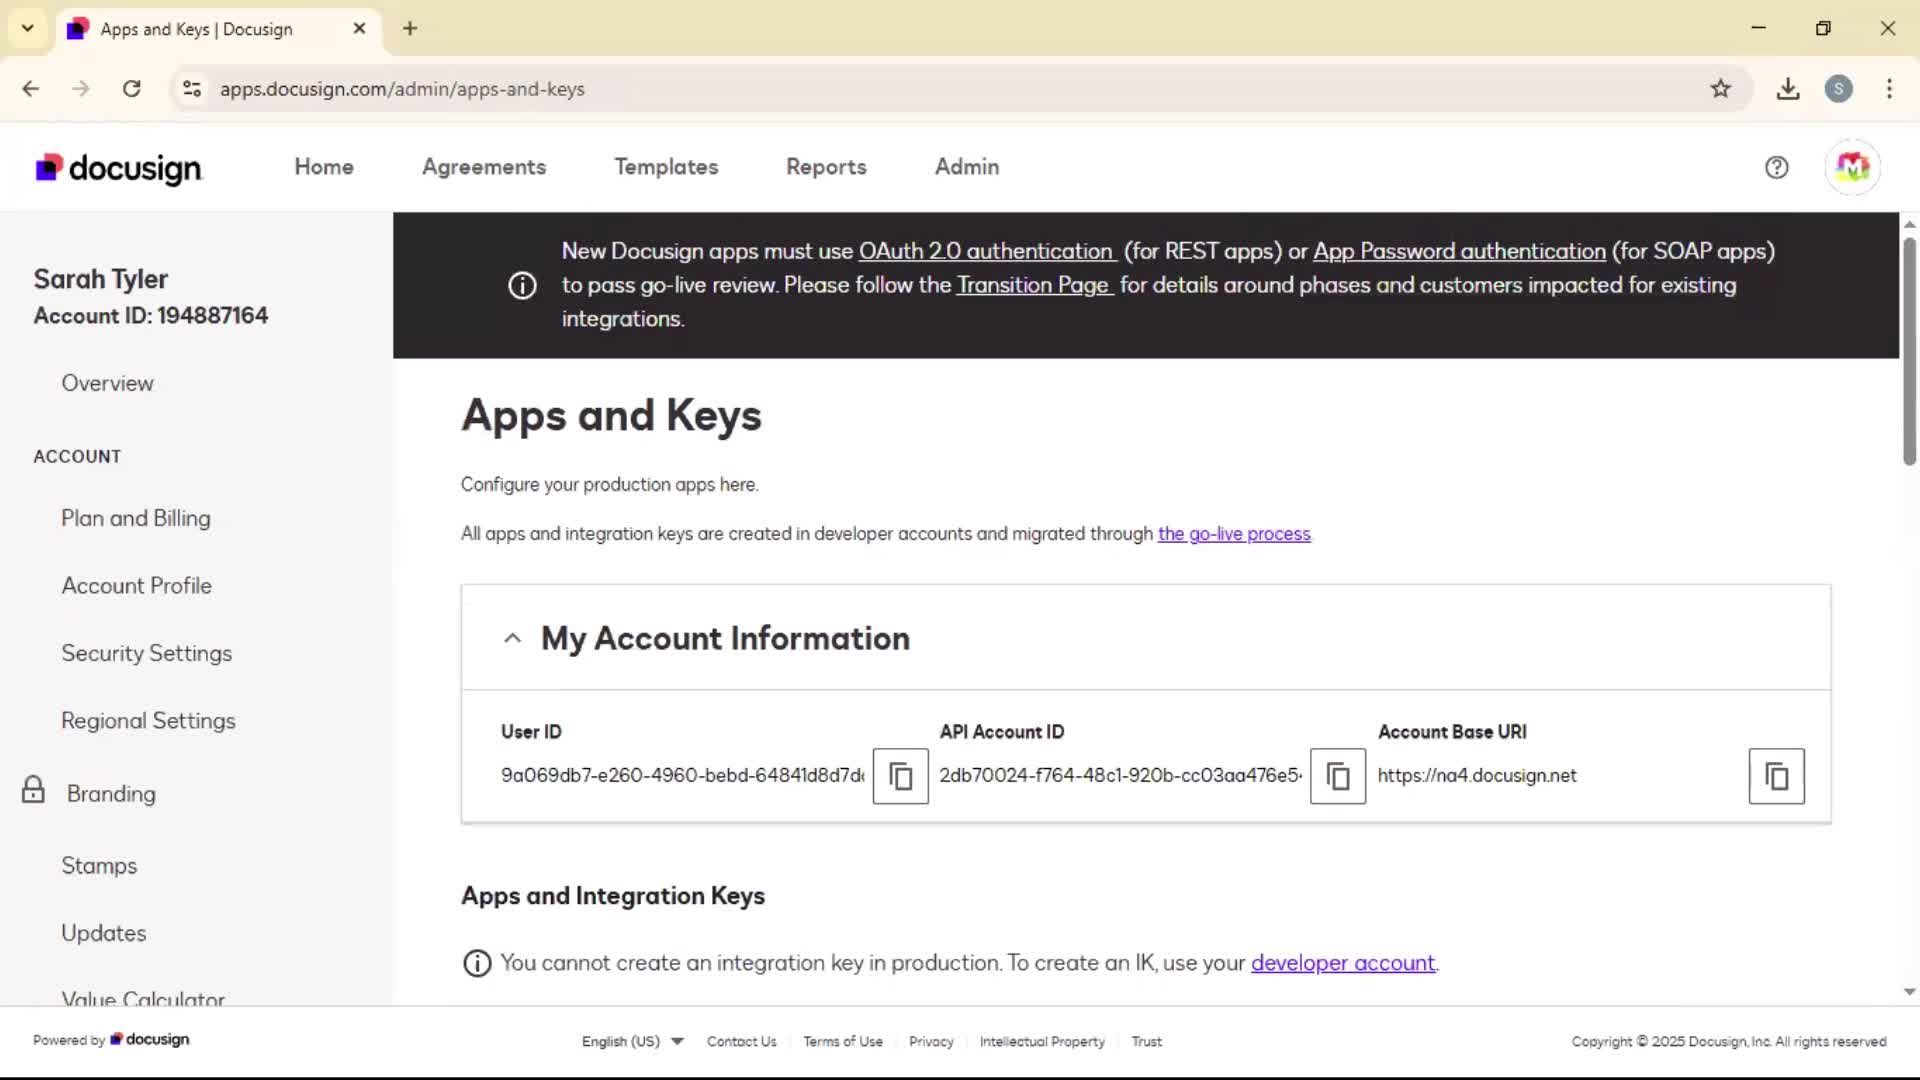This screenshot has width=1920, height=1080.
Task: Click Account ID: 194887164 text
Action: [150, 316]
